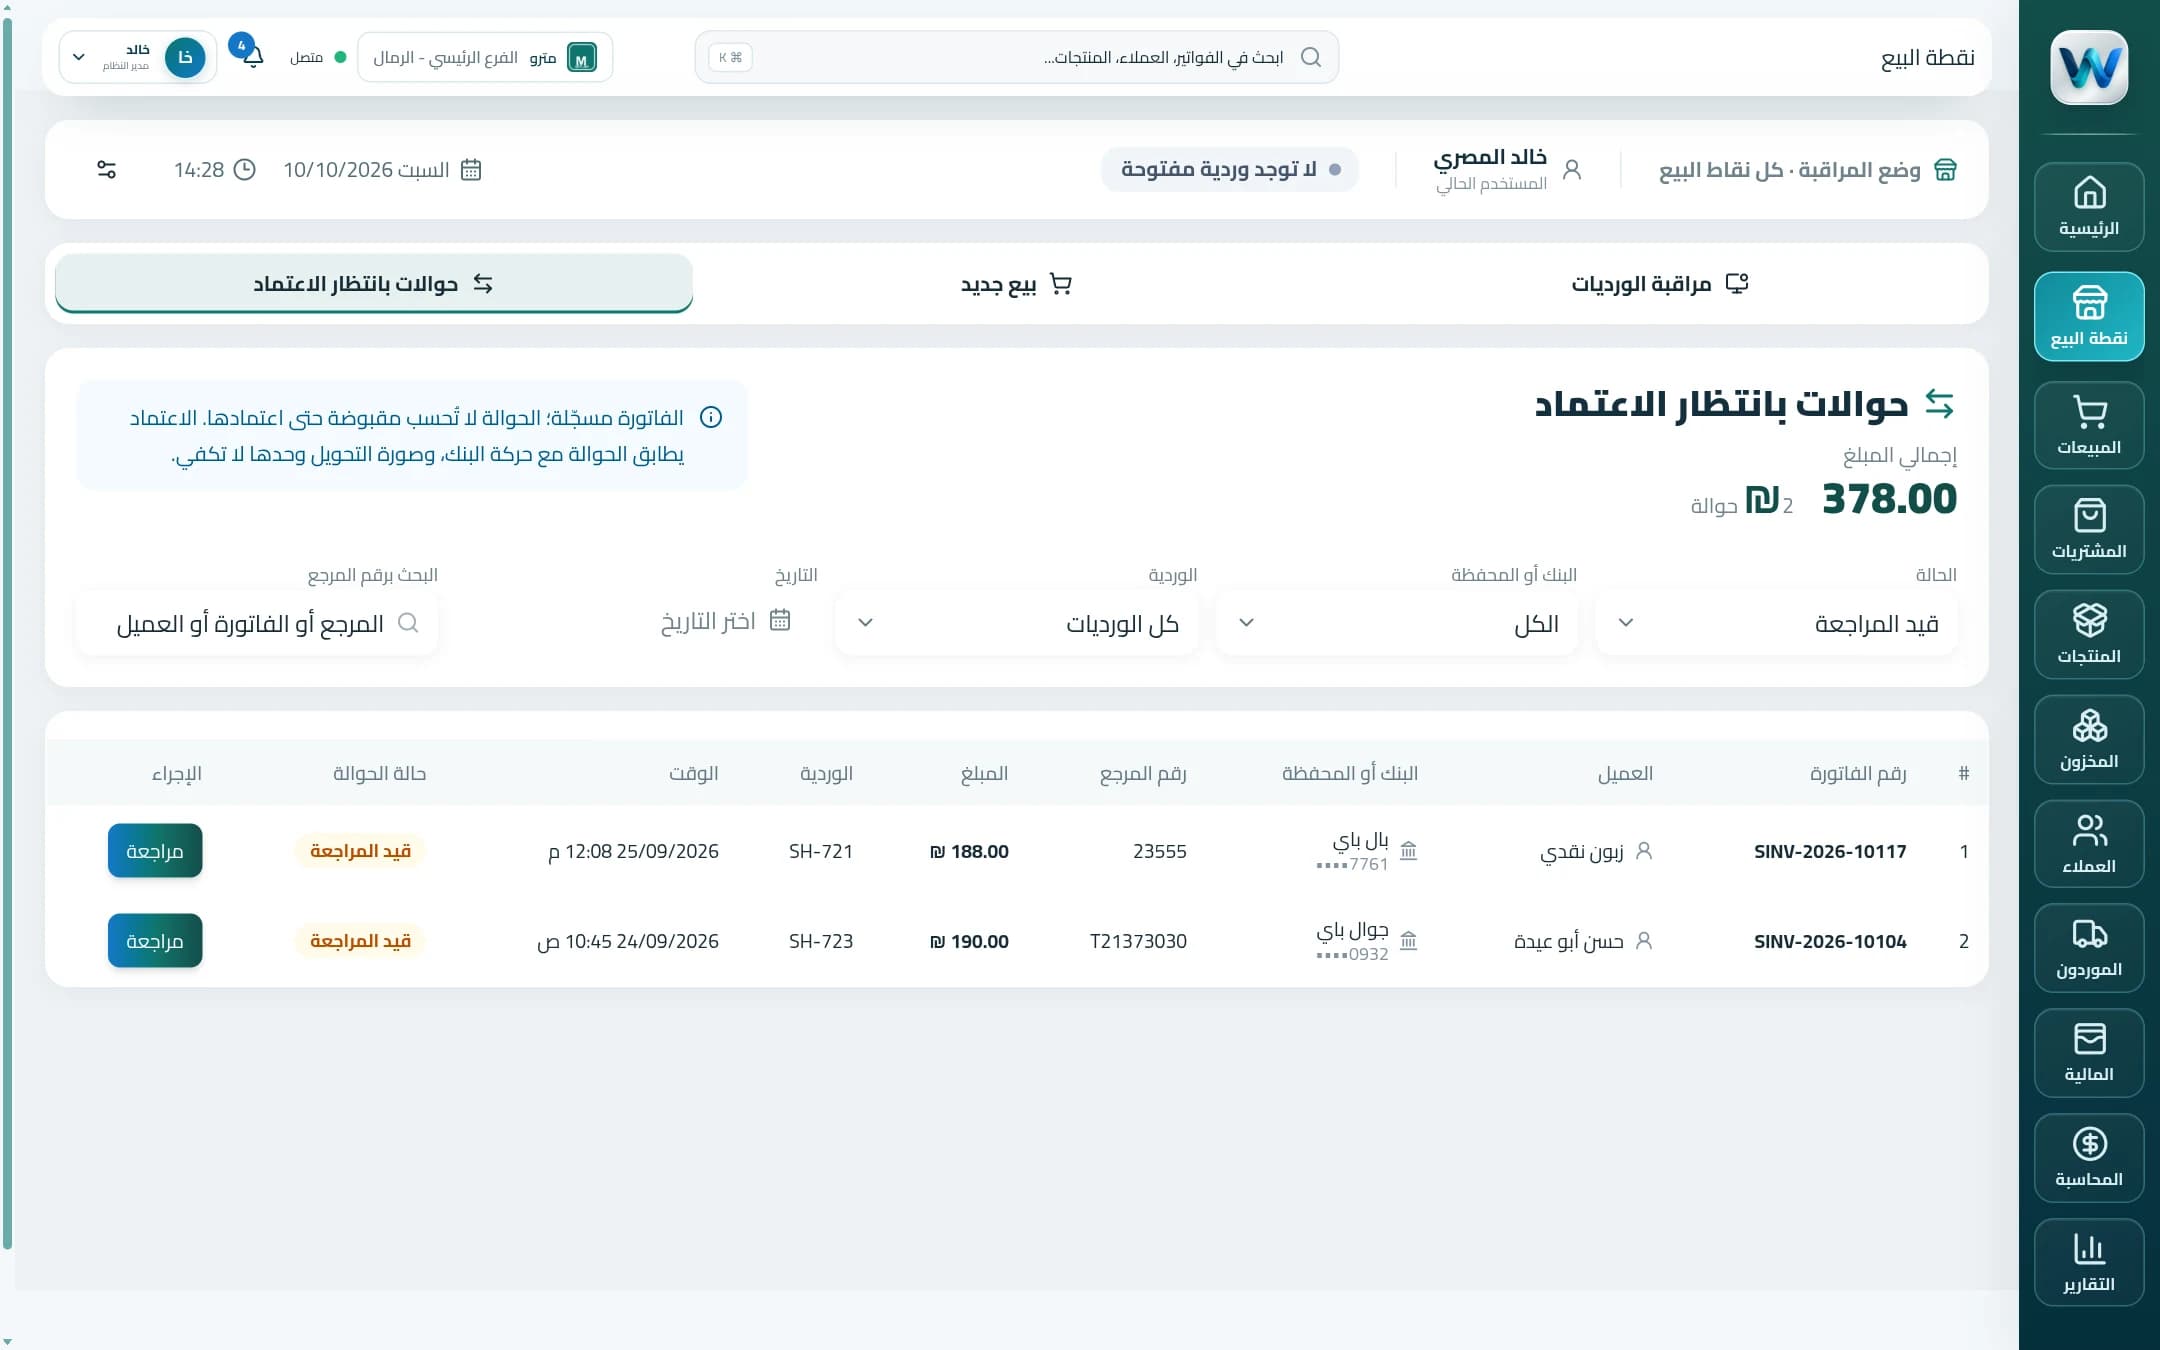Switch to بيع جديد tab

pos(1016,284)
